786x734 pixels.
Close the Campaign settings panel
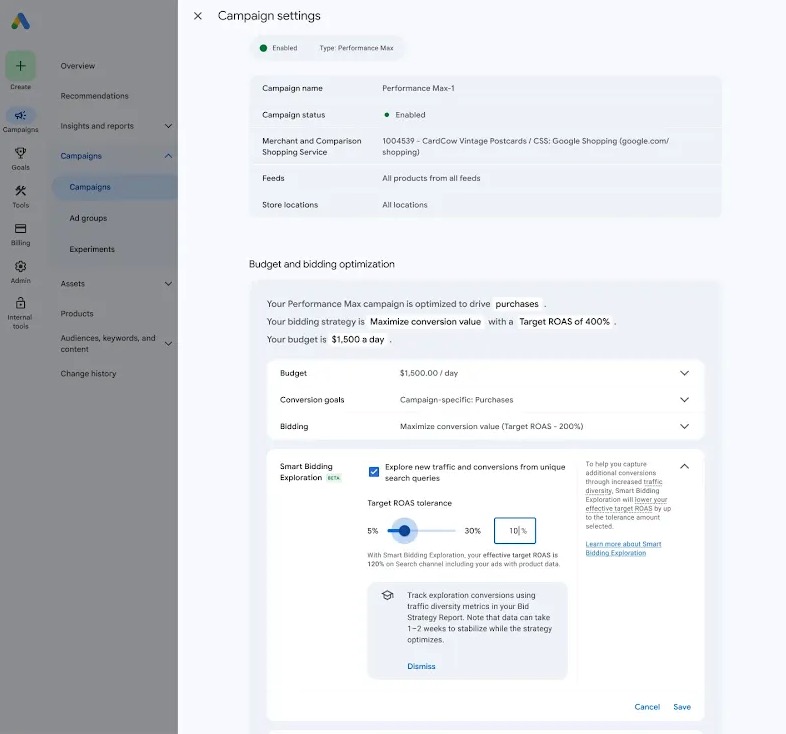pos(198,16)
